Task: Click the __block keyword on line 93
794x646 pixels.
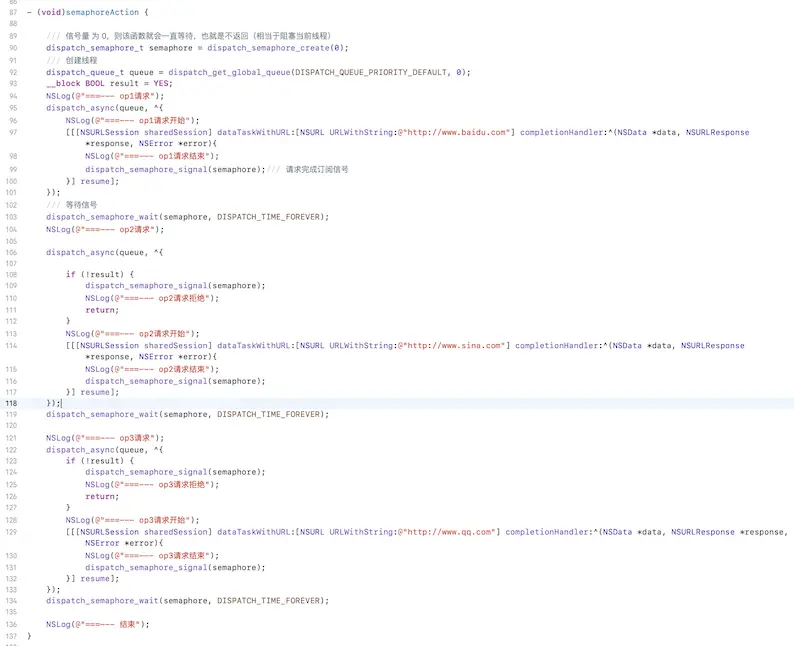Action: click(63, 84)
